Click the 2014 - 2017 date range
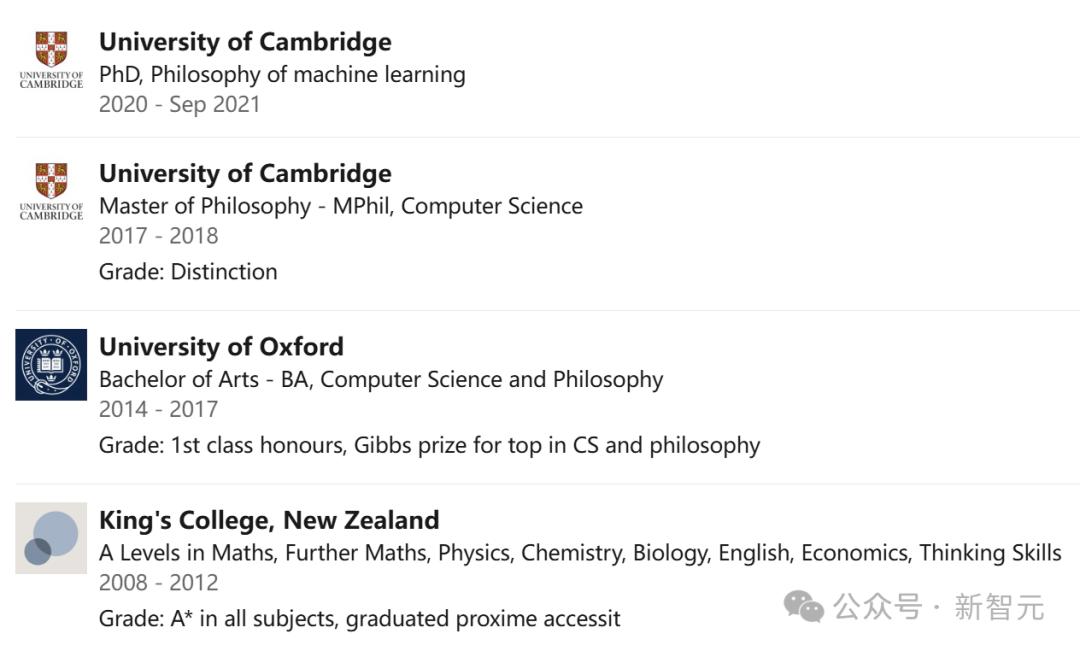Image resolution: width=1080 pixels, height=651 pixels. coord(158,409)
